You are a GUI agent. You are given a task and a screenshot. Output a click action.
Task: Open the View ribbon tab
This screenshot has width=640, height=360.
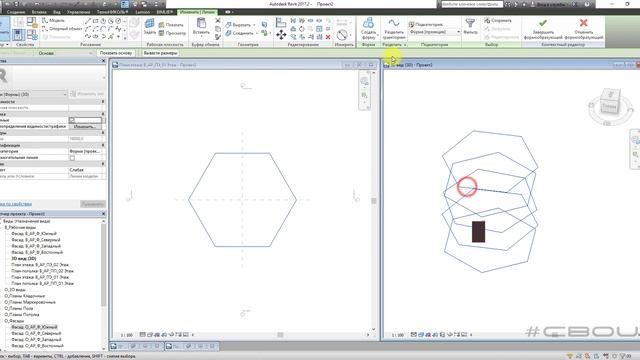click(57, 12)
